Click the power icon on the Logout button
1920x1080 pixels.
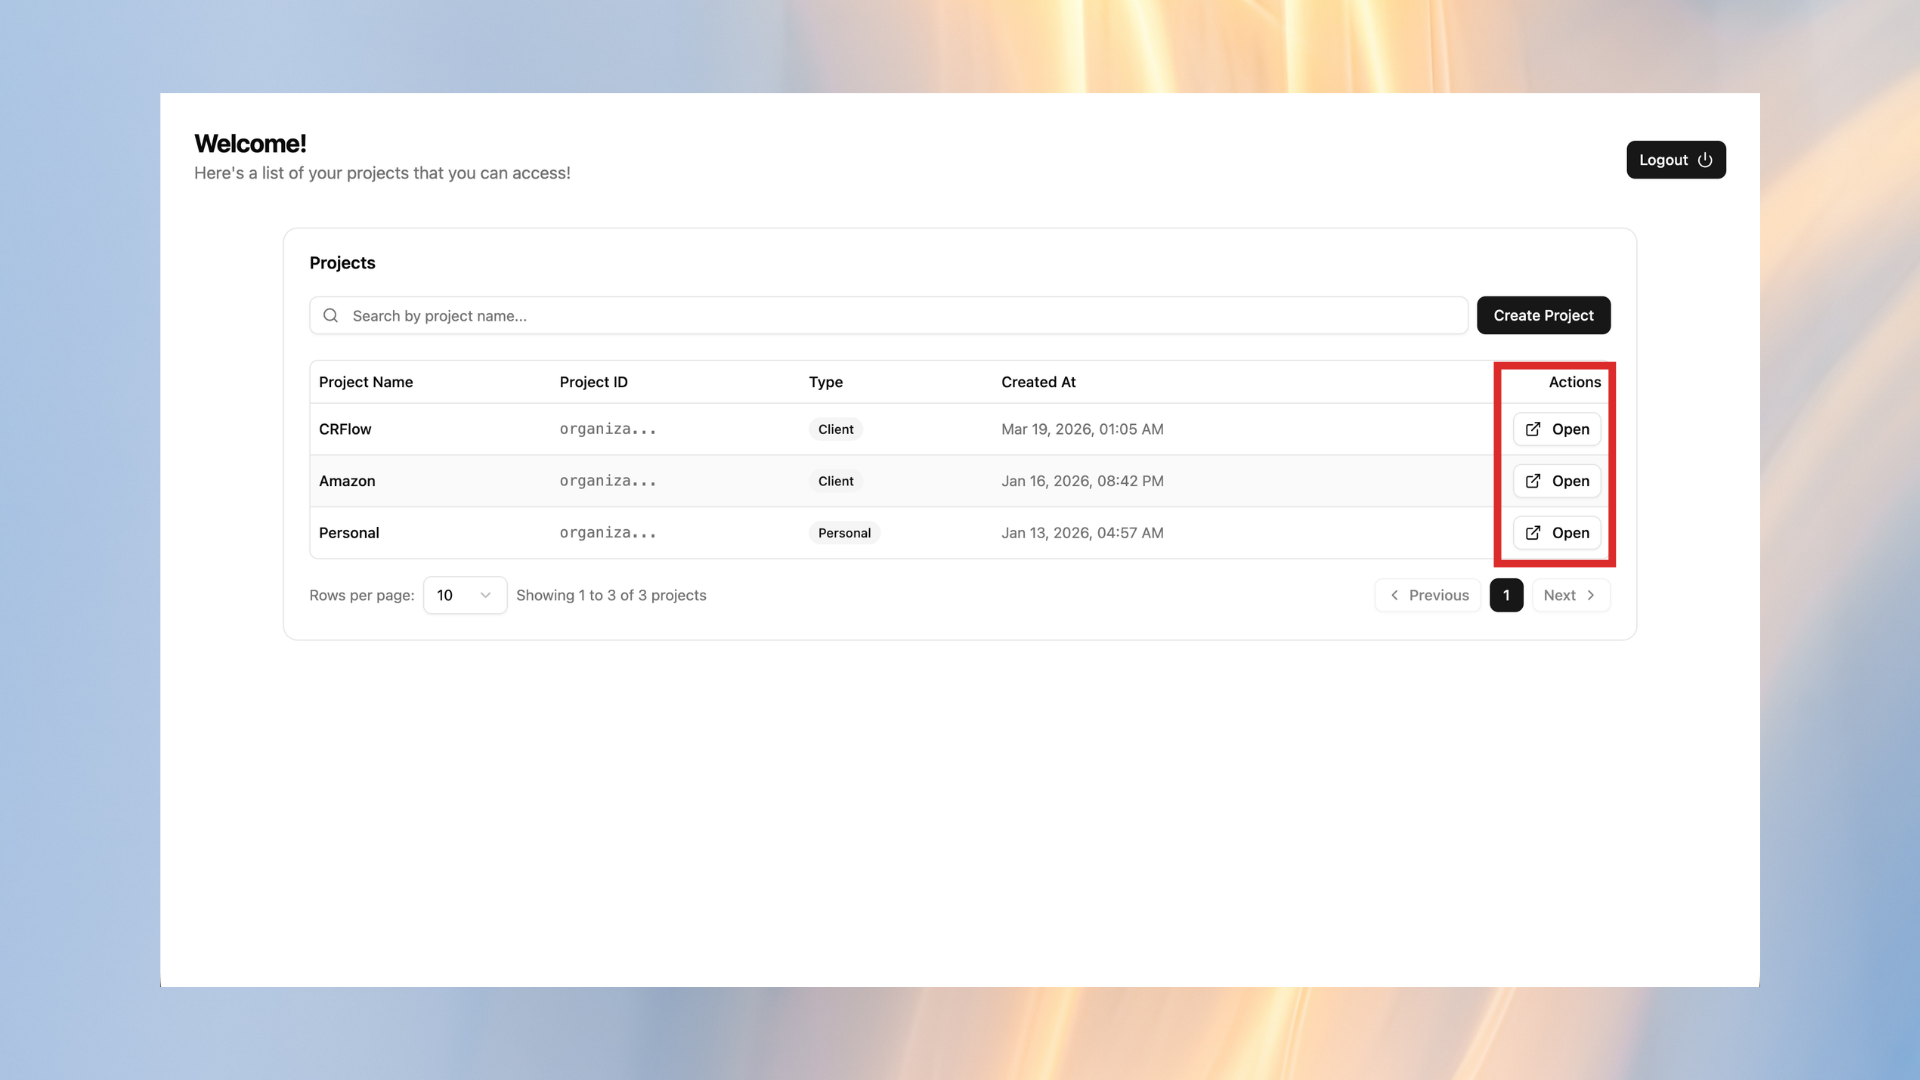pos(1705,160)
